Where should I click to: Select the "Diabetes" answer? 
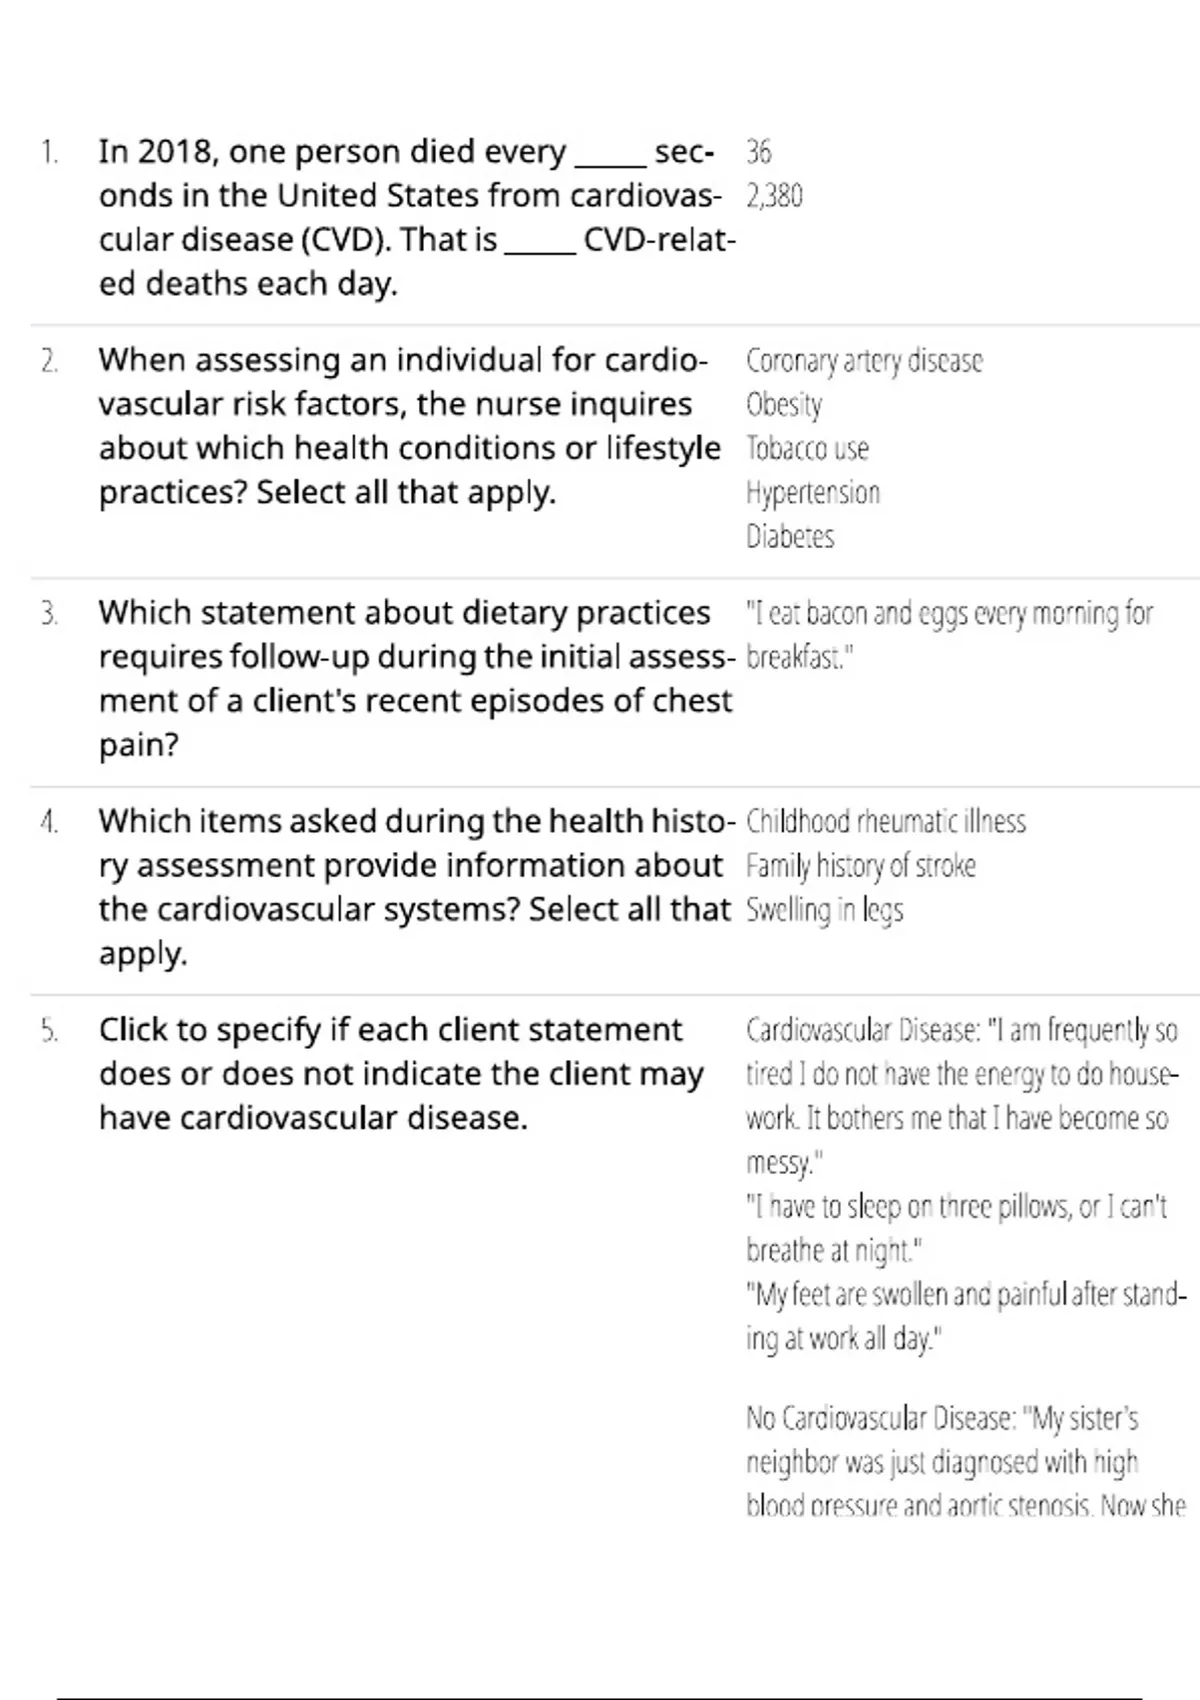click(790, 537)
